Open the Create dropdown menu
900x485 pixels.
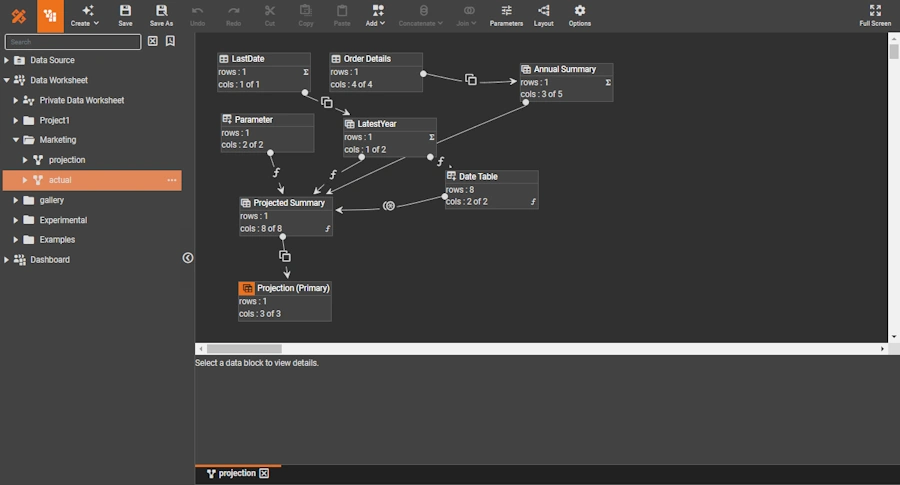pyautogui.click(x=85, y=15)
